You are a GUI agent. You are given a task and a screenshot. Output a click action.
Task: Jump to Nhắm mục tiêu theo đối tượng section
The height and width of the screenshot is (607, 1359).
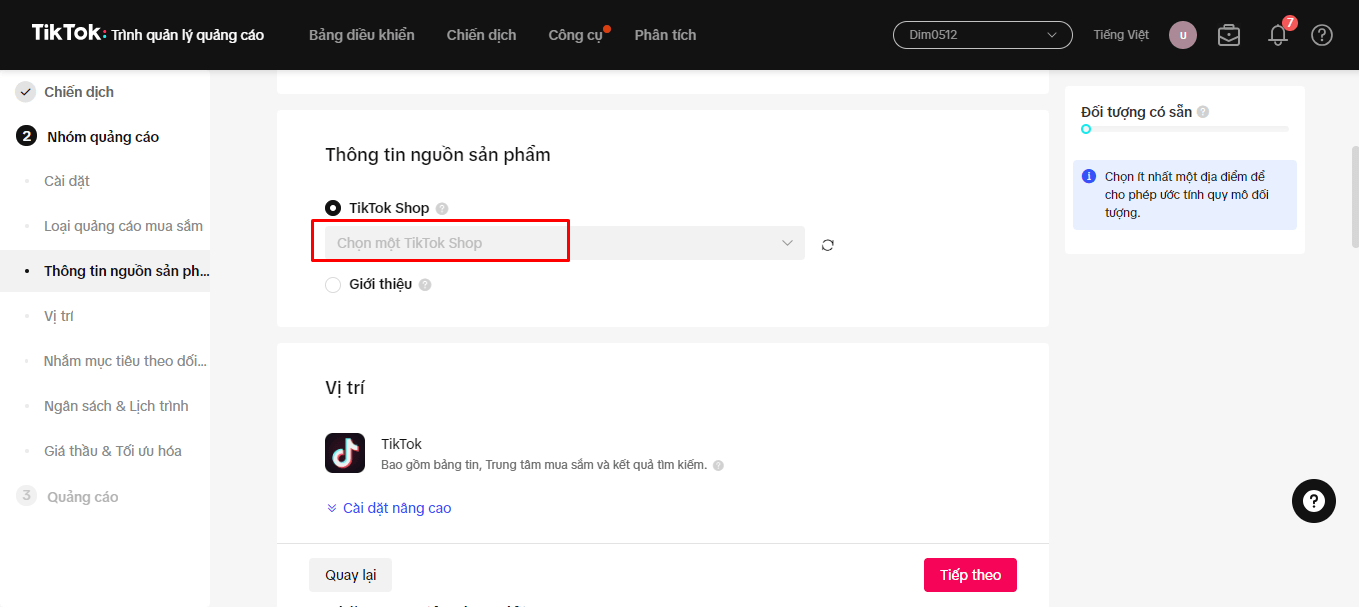(126, 361)
